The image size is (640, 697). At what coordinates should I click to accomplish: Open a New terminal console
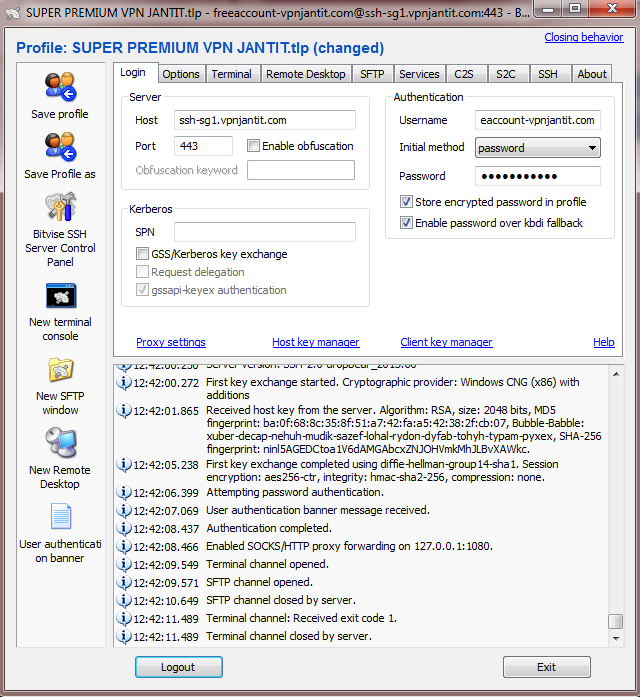pyautogui.click(x=61, y=296)
